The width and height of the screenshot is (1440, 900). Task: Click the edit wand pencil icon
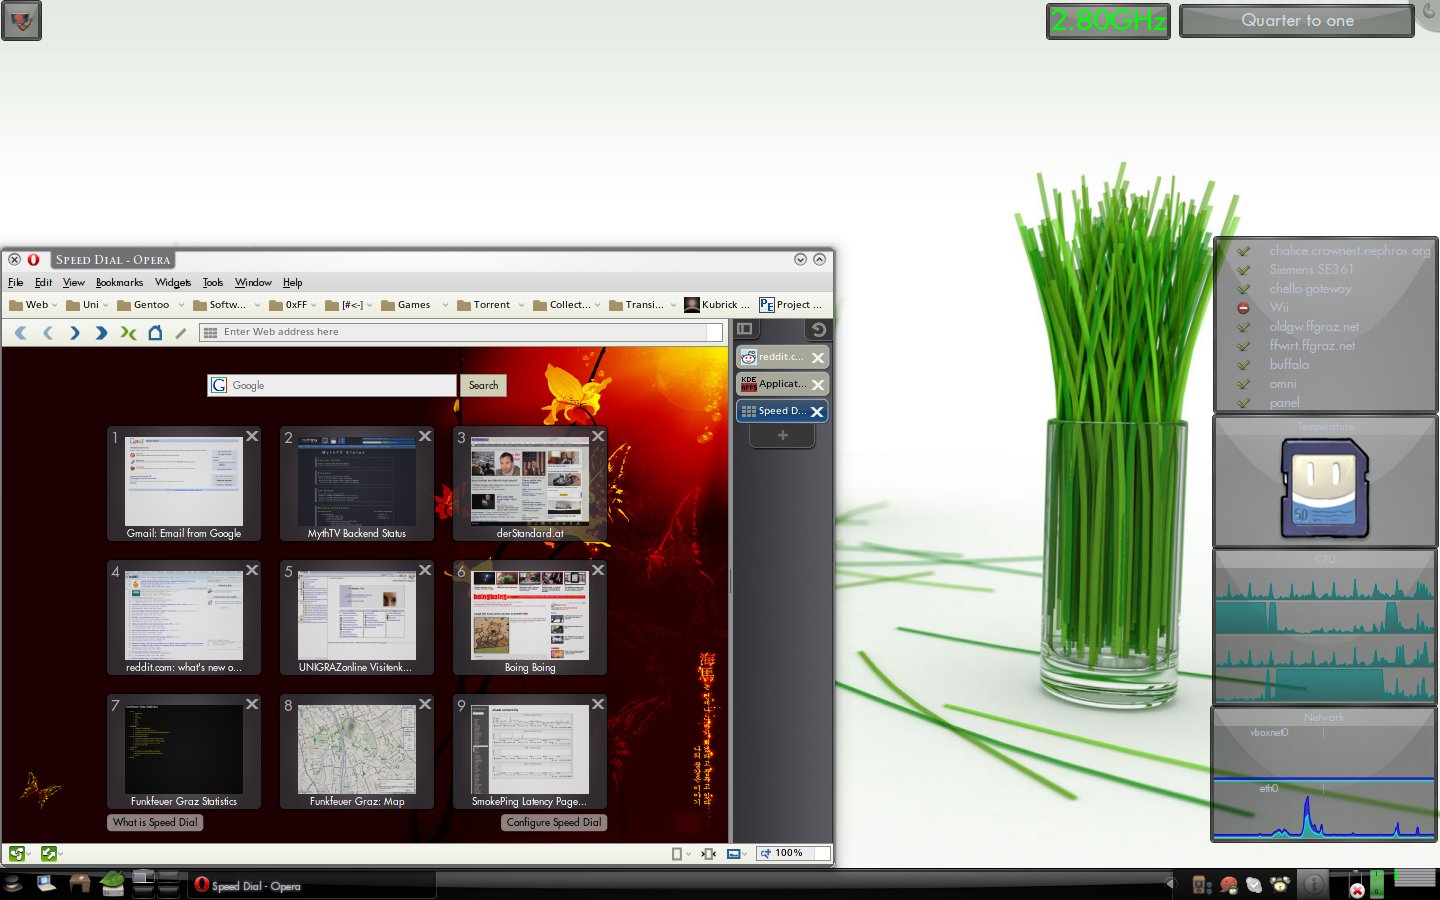coord(181,333)
